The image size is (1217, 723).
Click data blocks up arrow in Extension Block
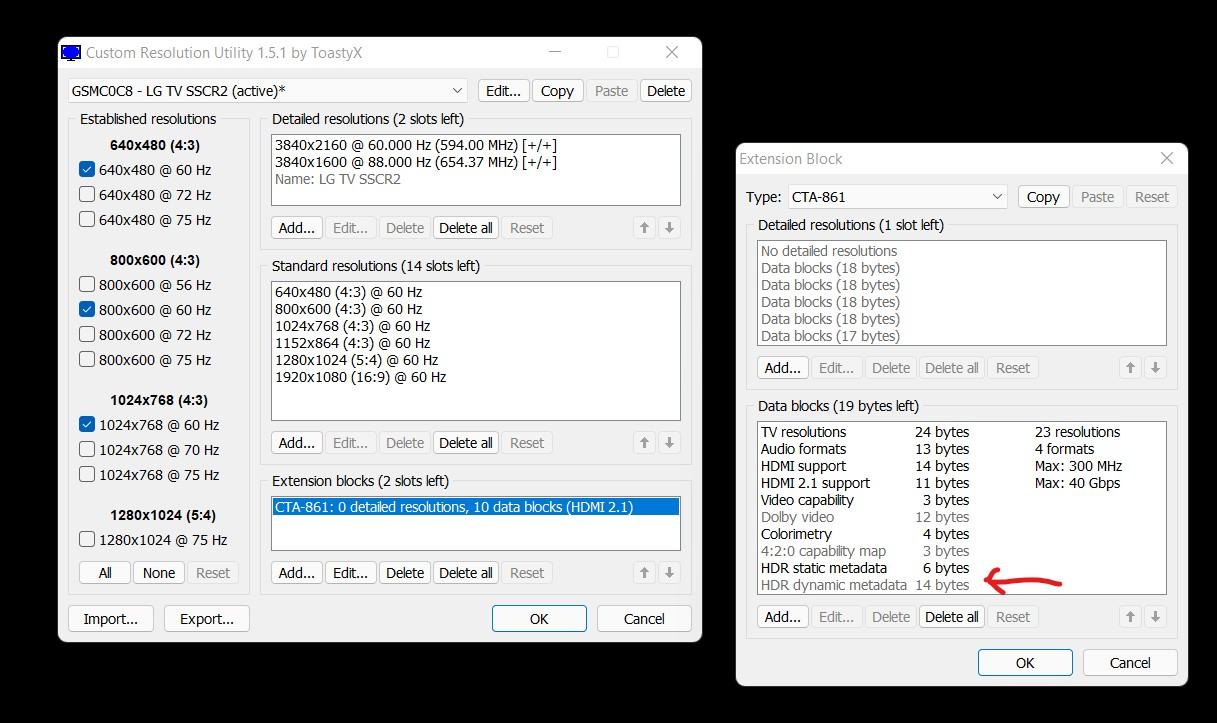coord(1131,617)
